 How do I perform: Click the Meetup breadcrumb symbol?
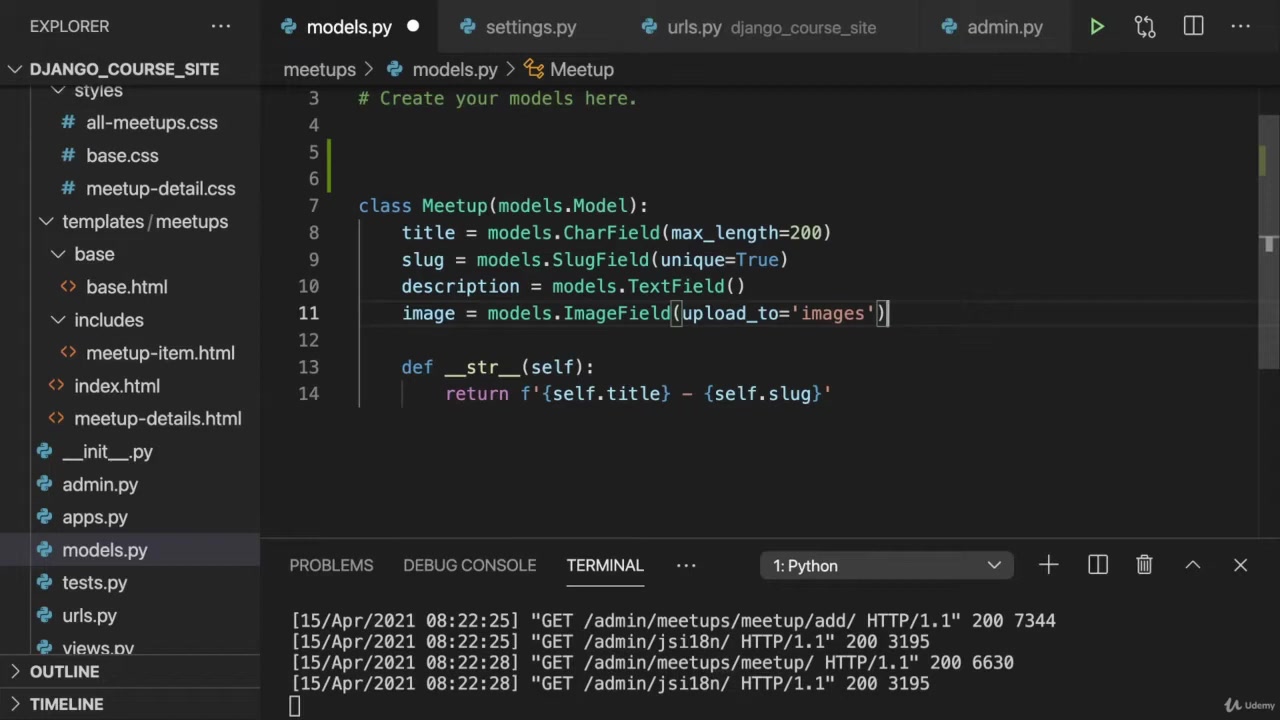[581, 70]
